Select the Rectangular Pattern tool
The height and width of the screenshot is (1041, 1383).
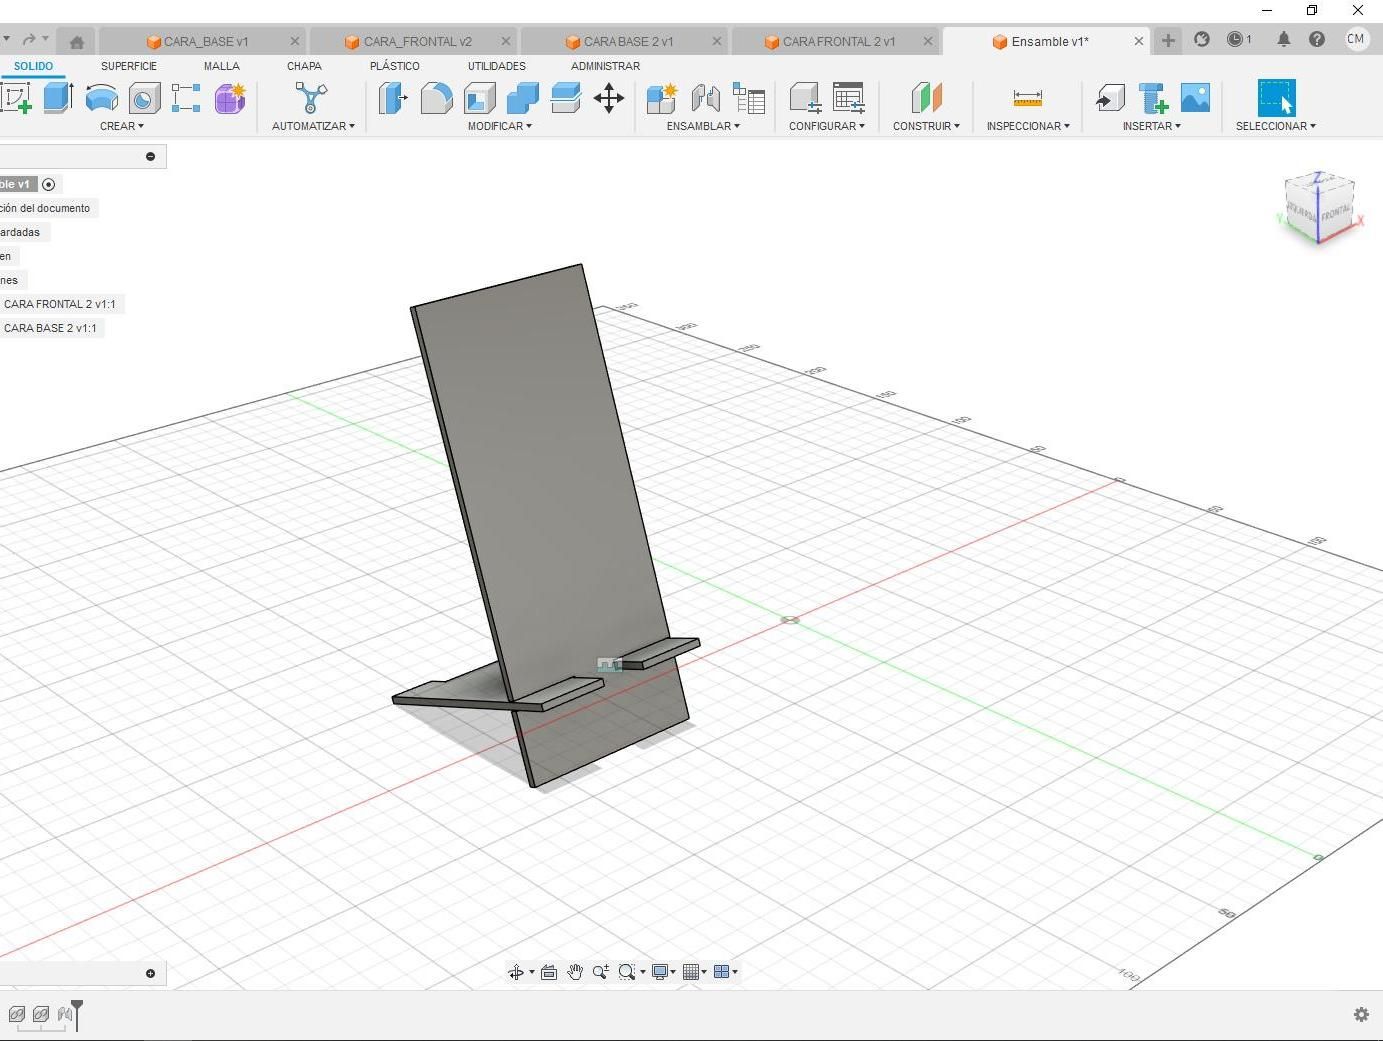(186, 98)
